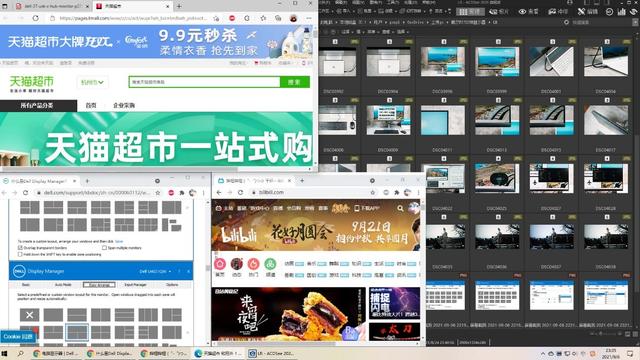Open the 排序 sort dropdown in ACDSee
The width and height of the screenshot is (640, 360).
373,31
